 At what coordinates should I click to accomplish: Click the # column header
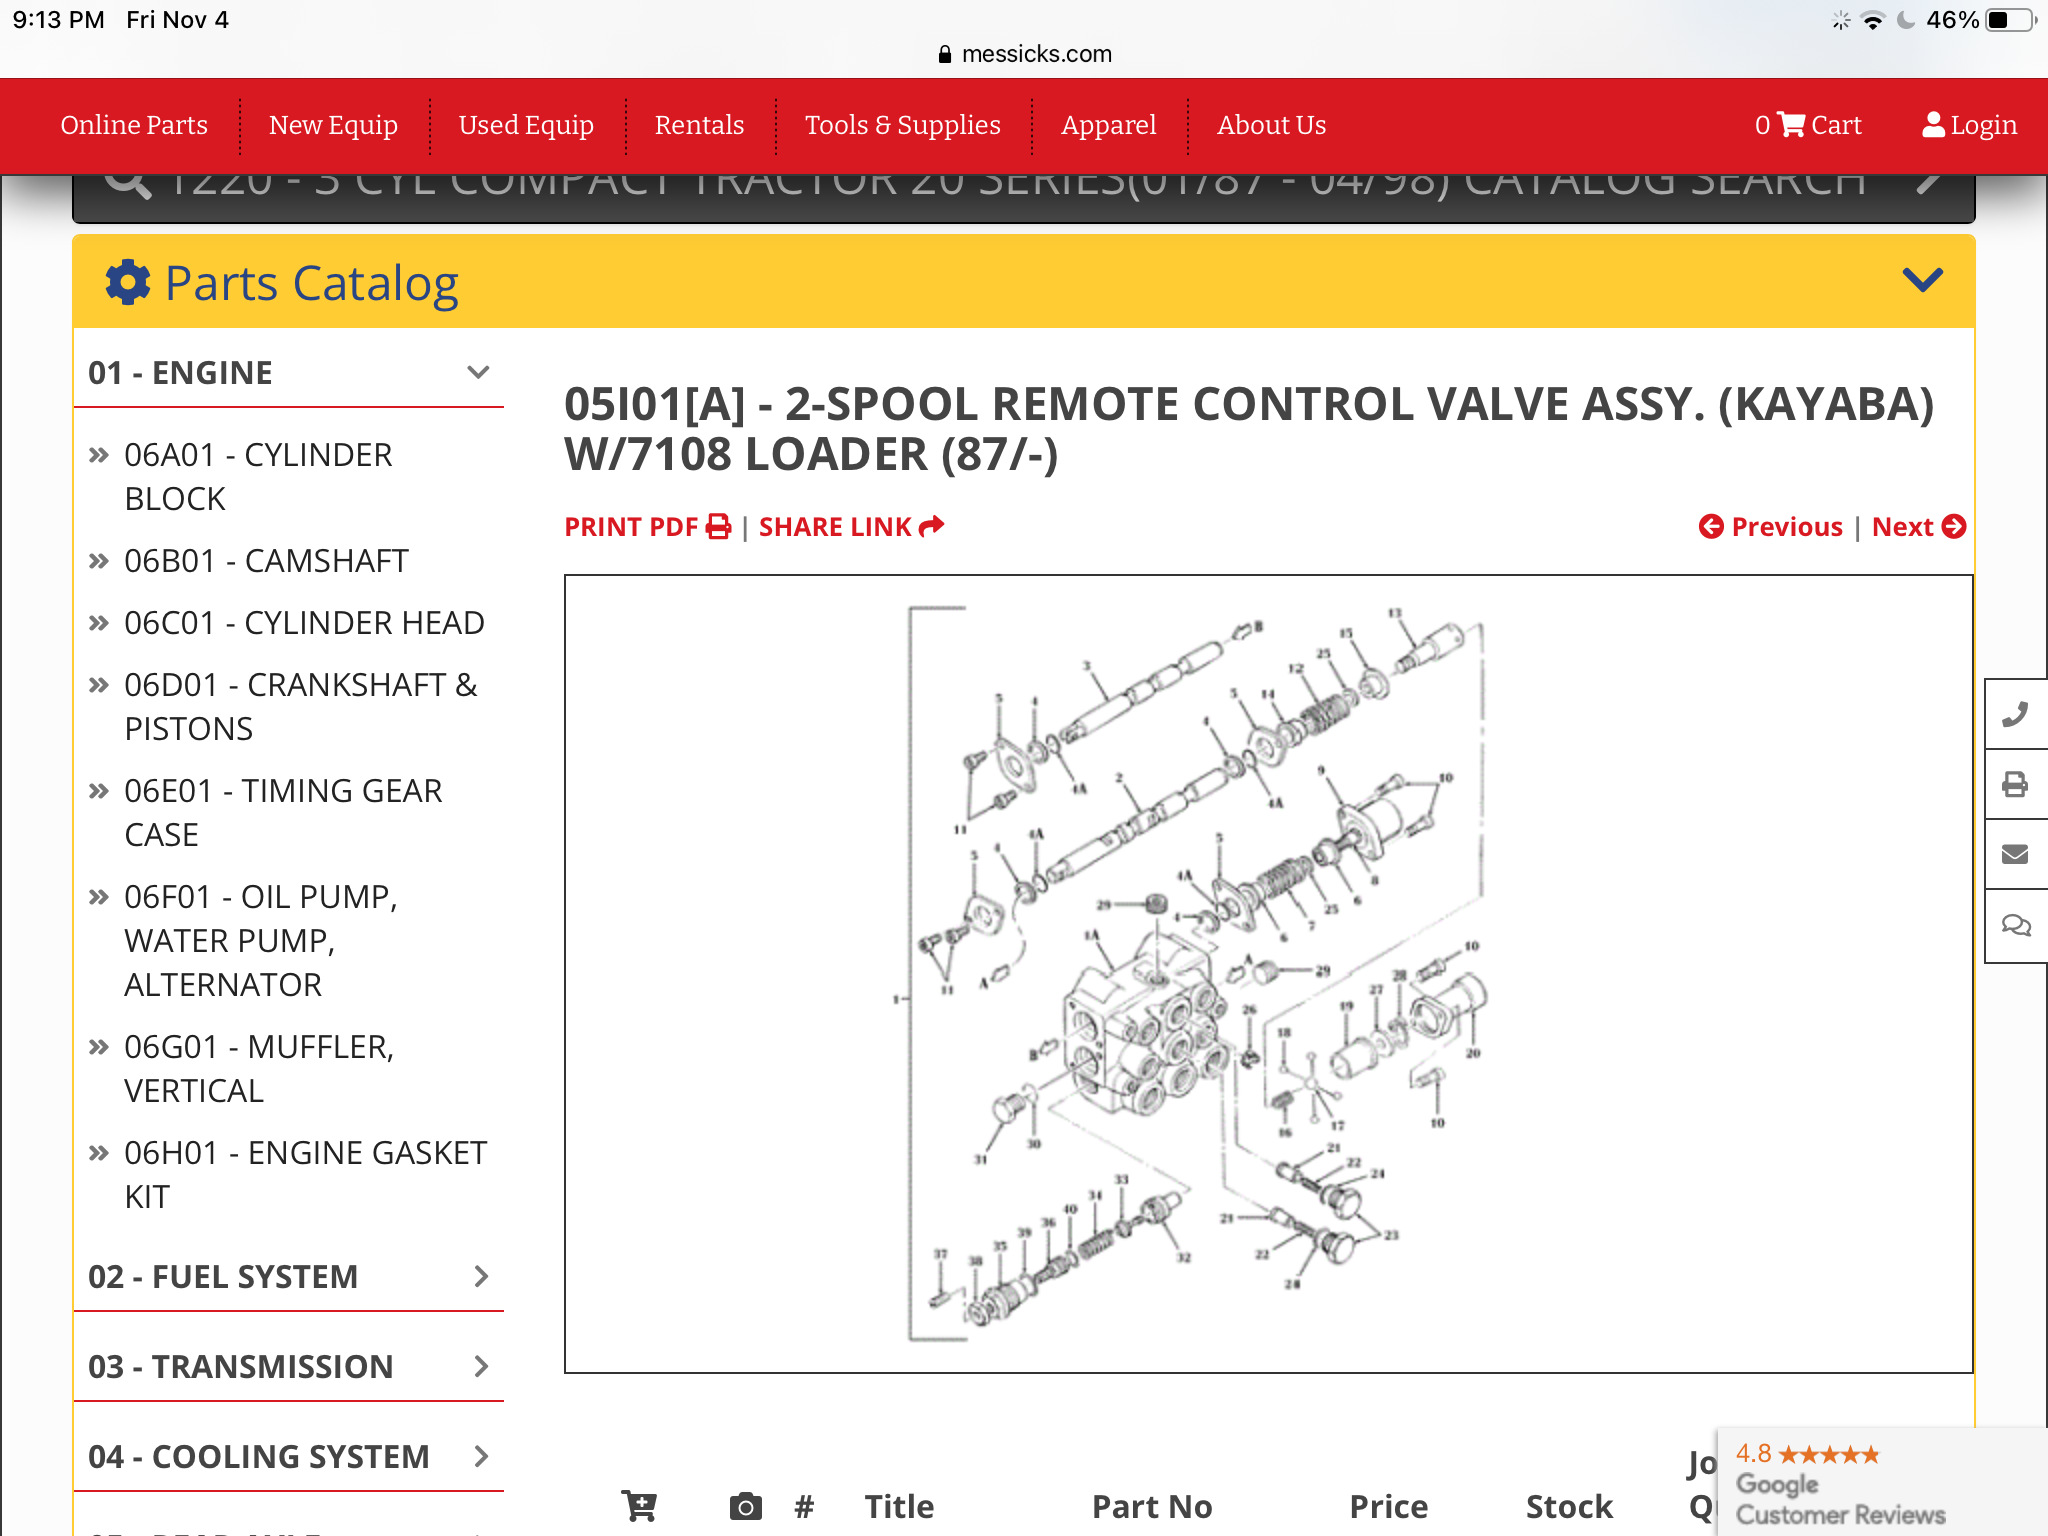804,1506
